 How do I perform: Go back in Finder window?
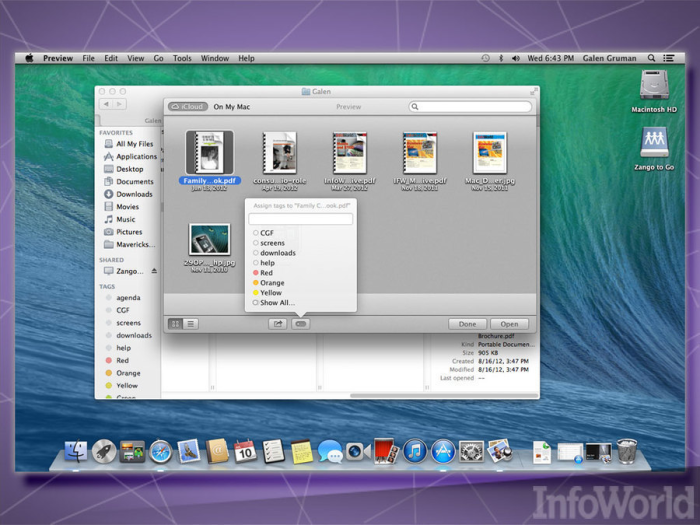[x=106, y=104]
